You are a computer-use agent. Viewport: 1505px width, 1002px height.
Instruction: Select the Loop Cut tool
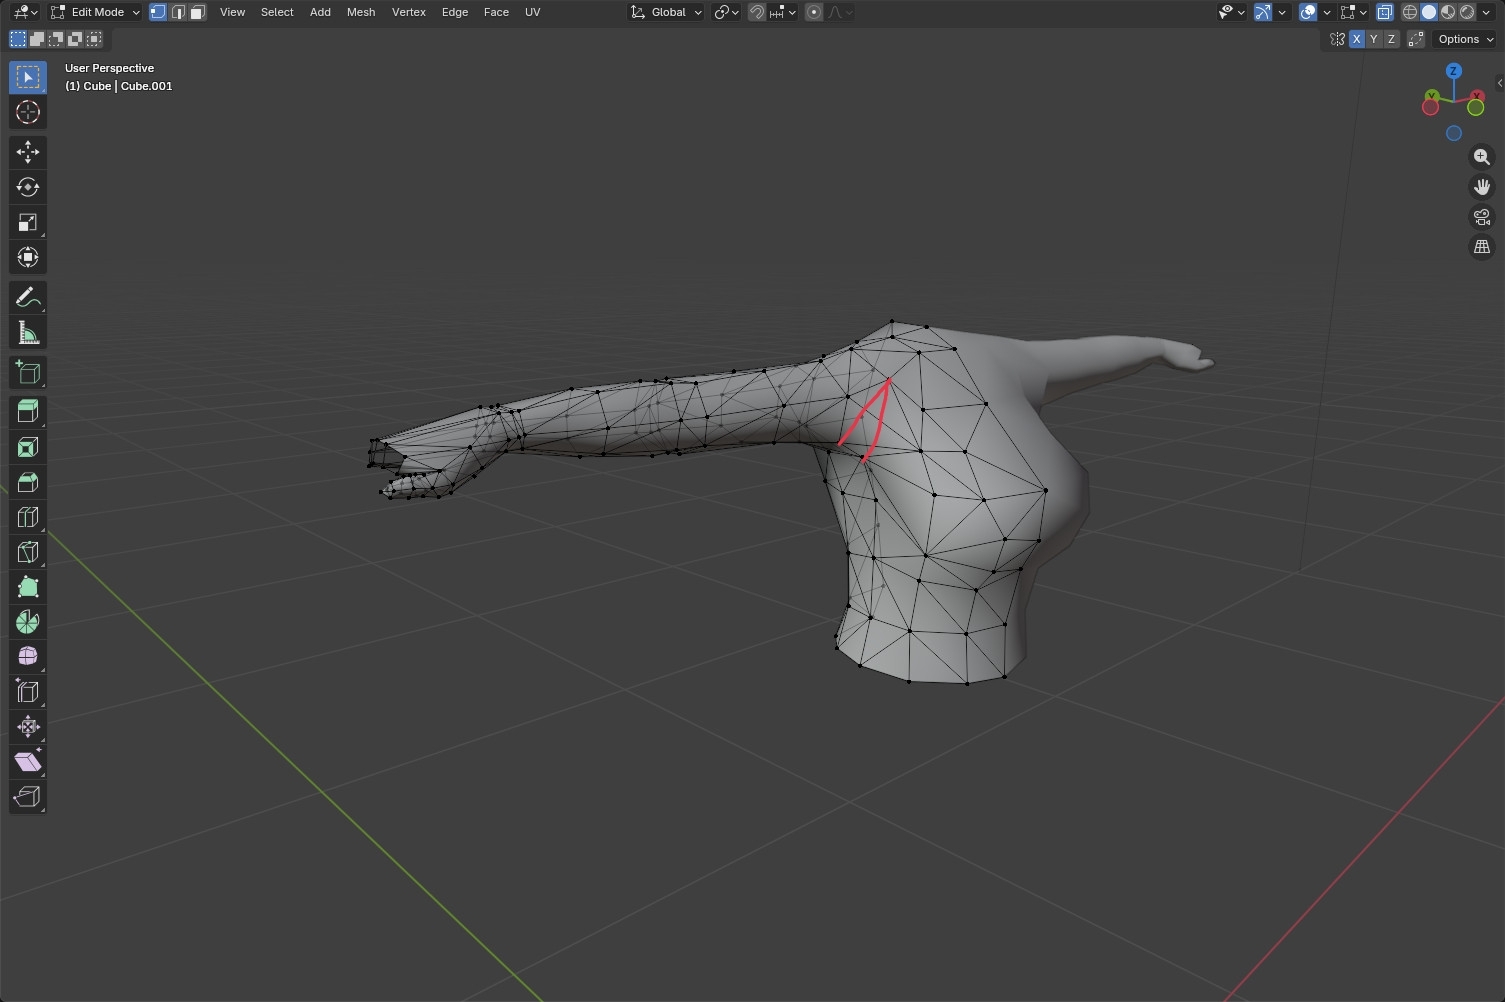(x=27, y=517)
